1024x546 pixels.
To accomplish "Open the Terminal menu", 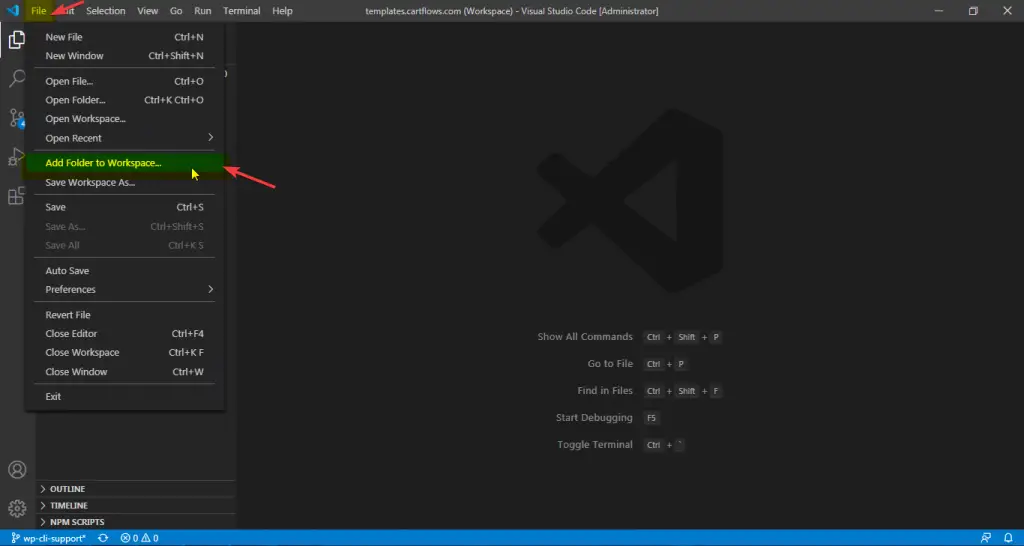I will [x=242, y=10].
